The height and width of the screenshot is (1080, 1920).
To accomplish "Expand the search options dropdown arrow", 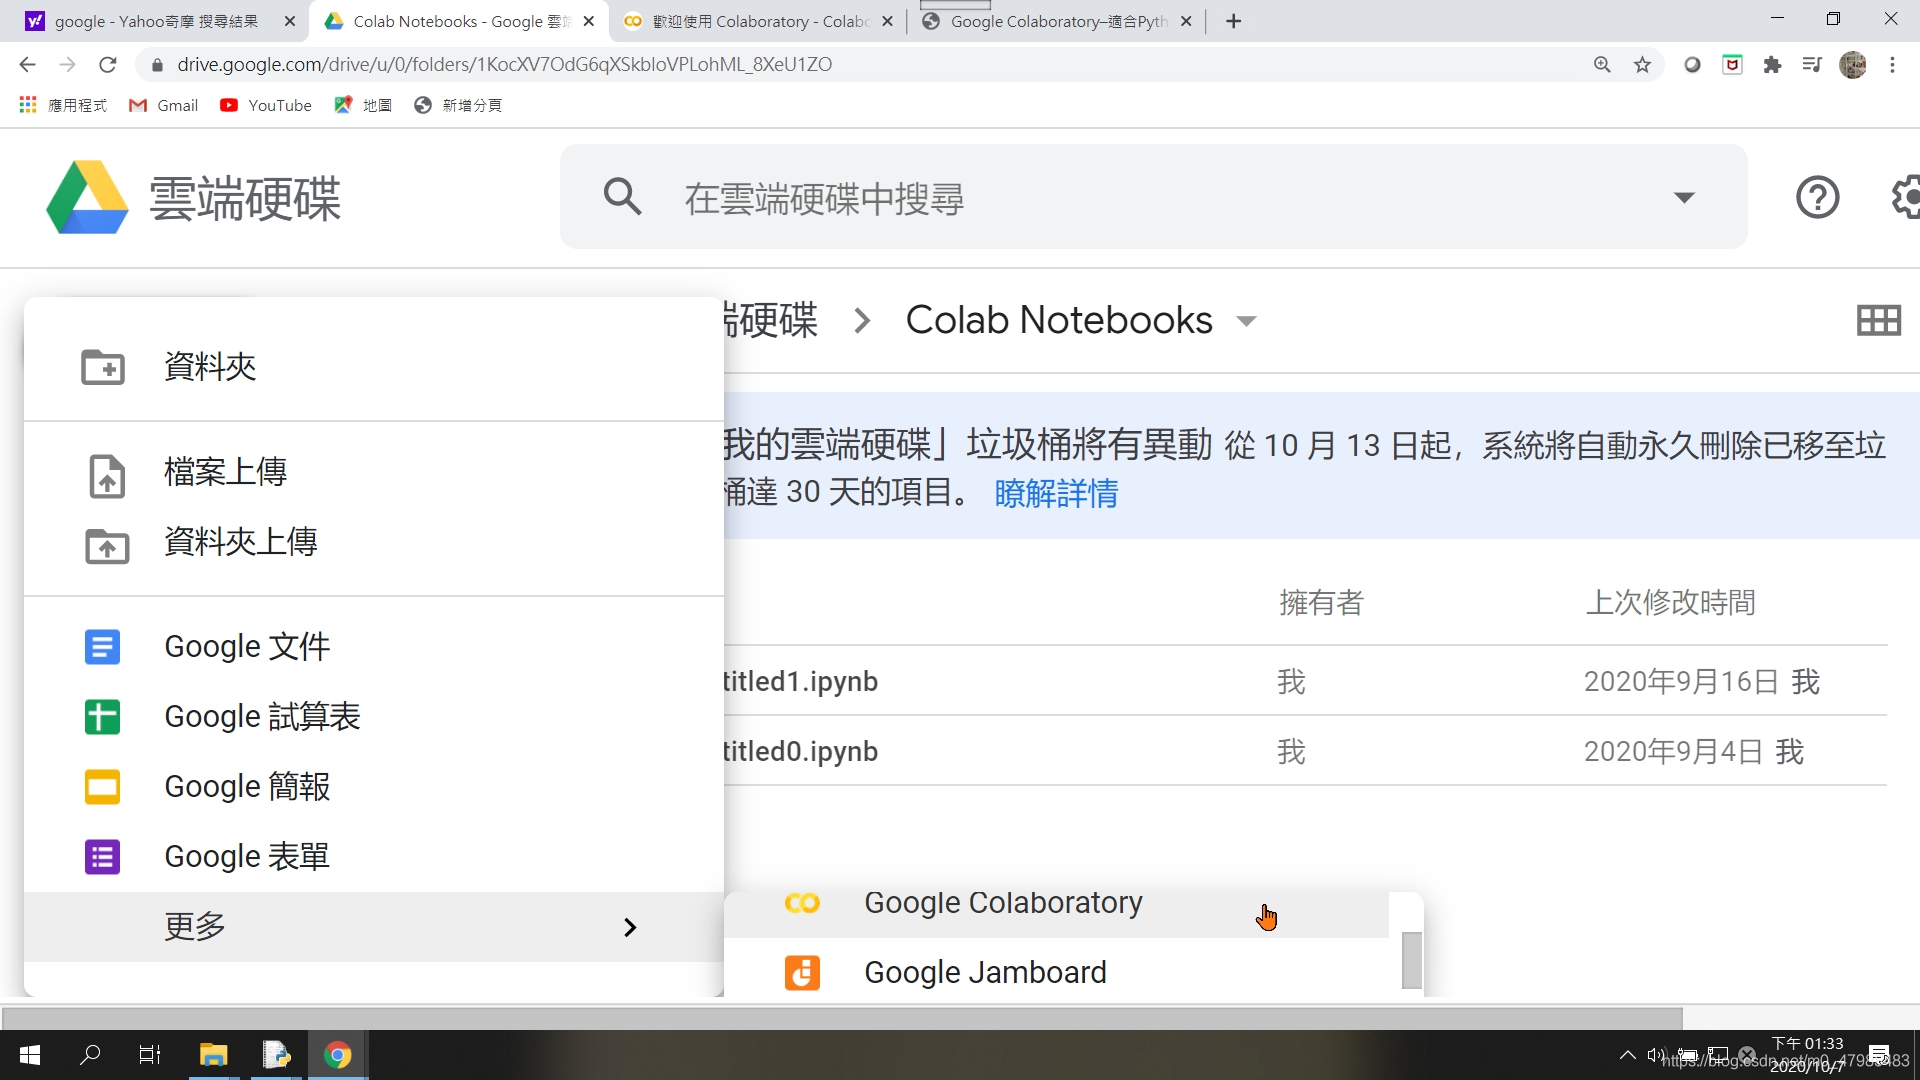I will tap(1685, 197).
